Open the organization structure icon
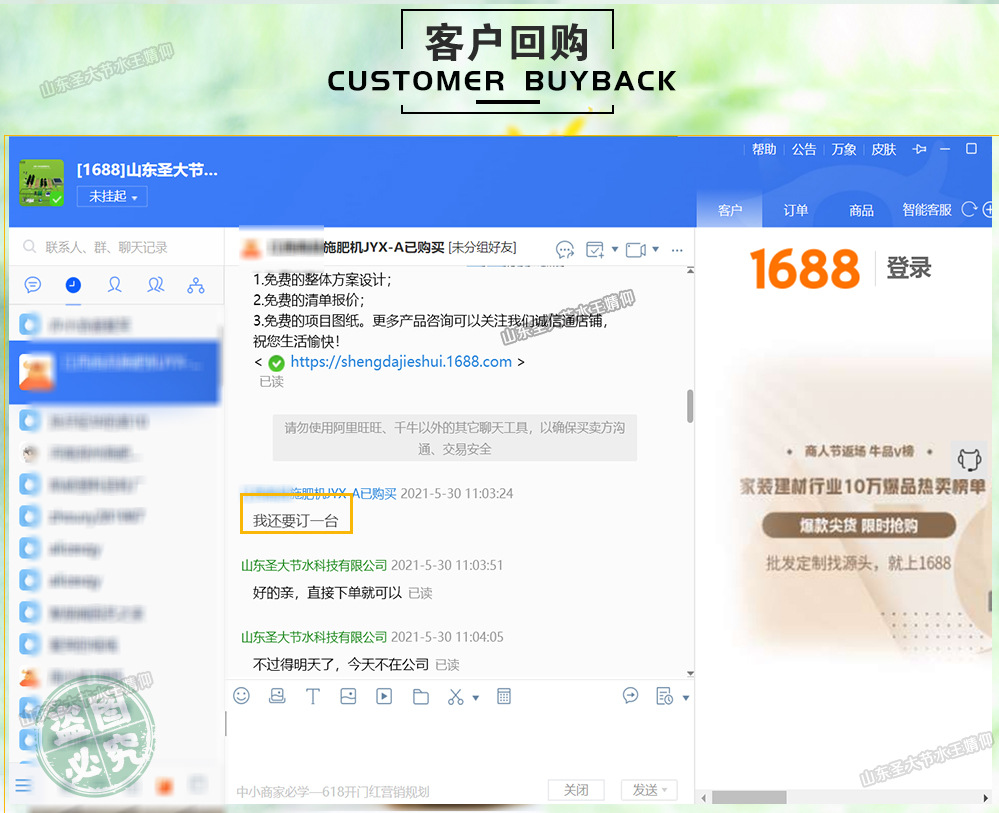Image resolution: width=999 pixels, height=813 pixels. [196, 285]
